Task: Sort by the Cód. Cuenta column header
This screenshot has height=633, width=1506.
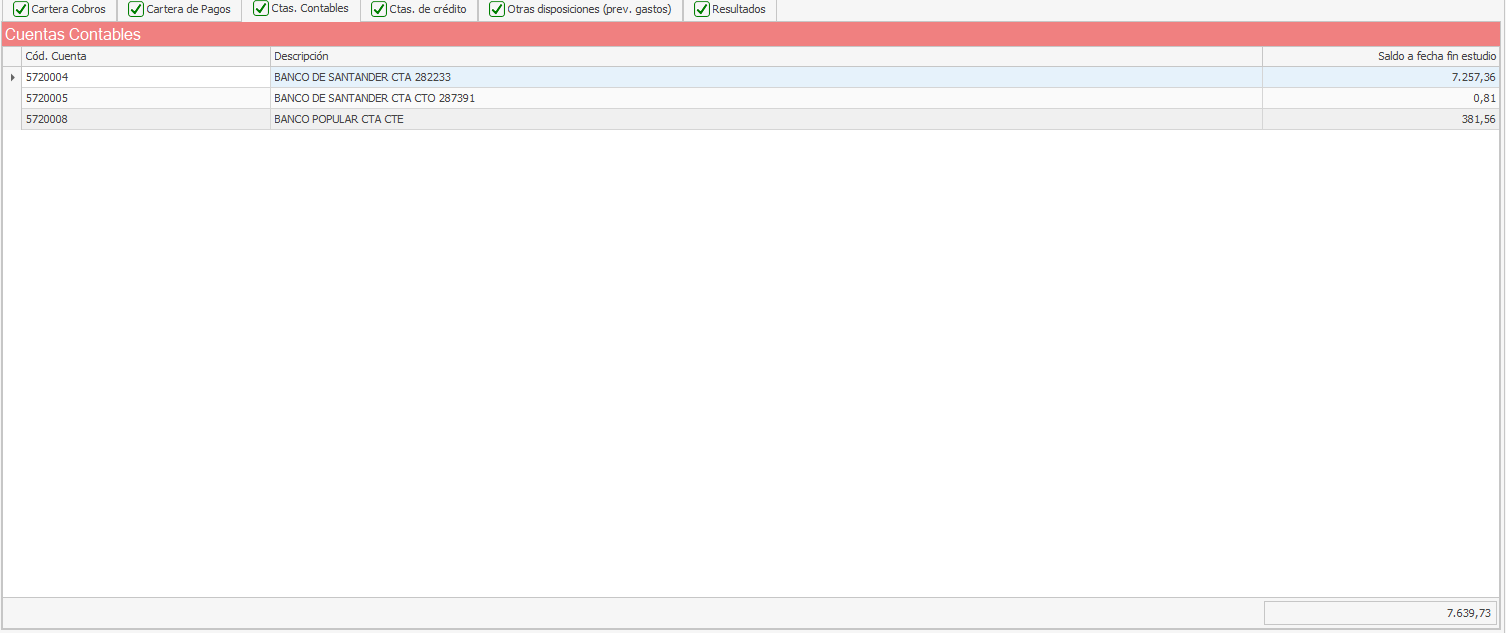Action: (x=145, y=56)
